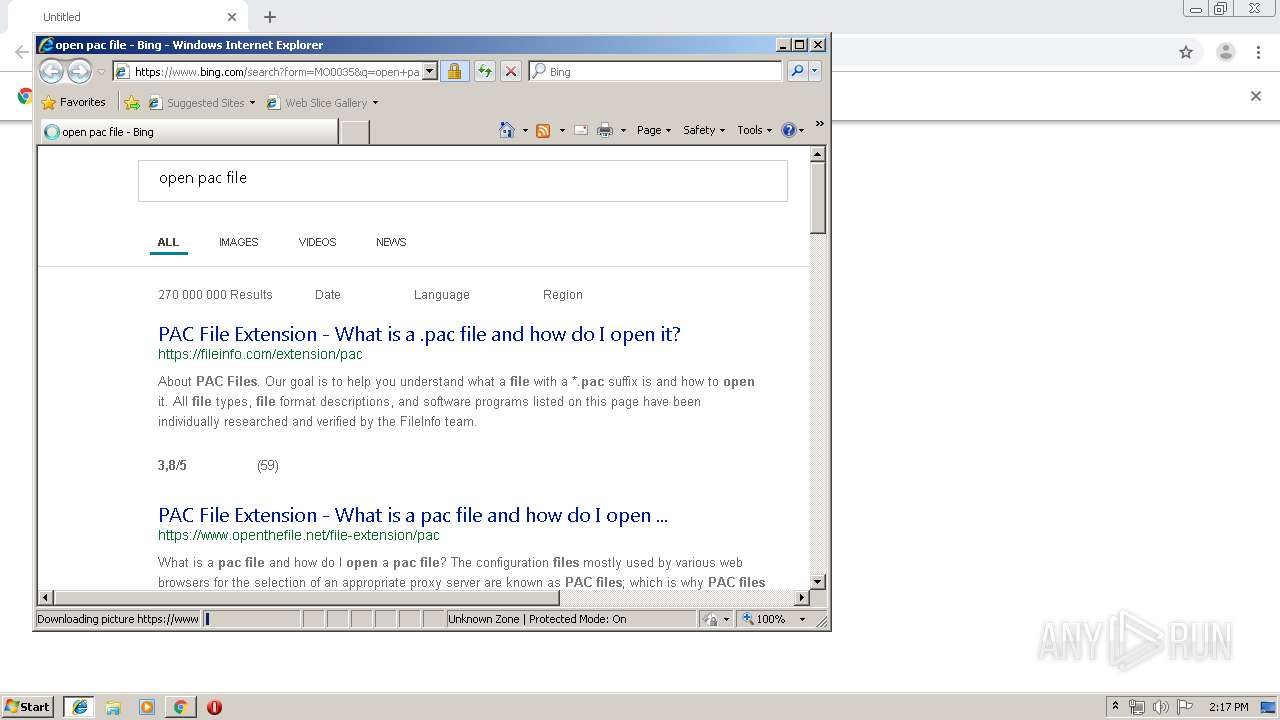Add to Favorites bar icon
This screenshot has height=720, width=1280.
(x=132, y=102)
